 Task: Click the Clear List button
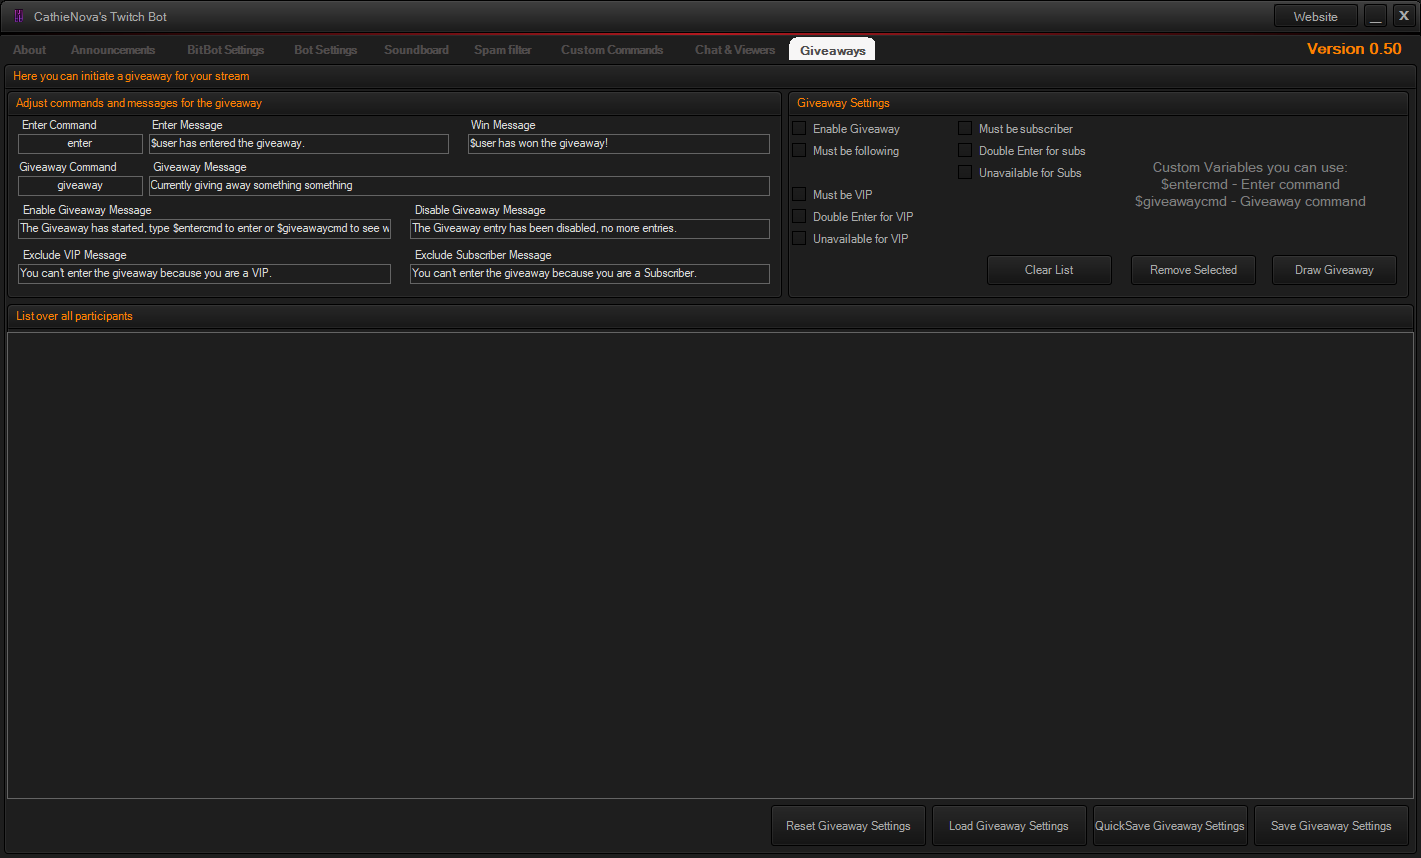point(1049,270)
